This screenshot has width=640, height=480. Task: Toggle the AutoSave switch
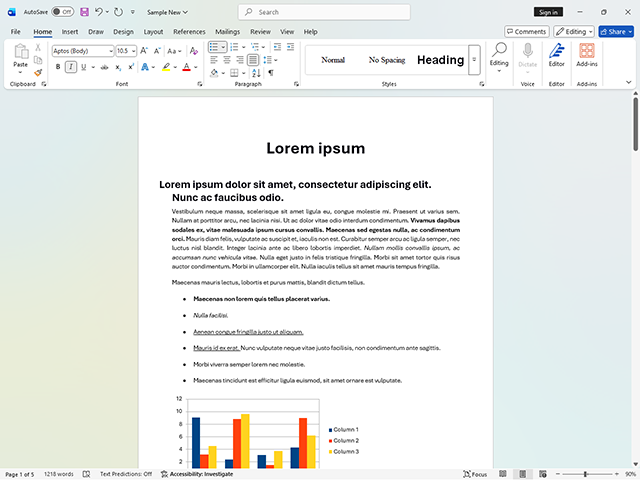coord(62,12)
